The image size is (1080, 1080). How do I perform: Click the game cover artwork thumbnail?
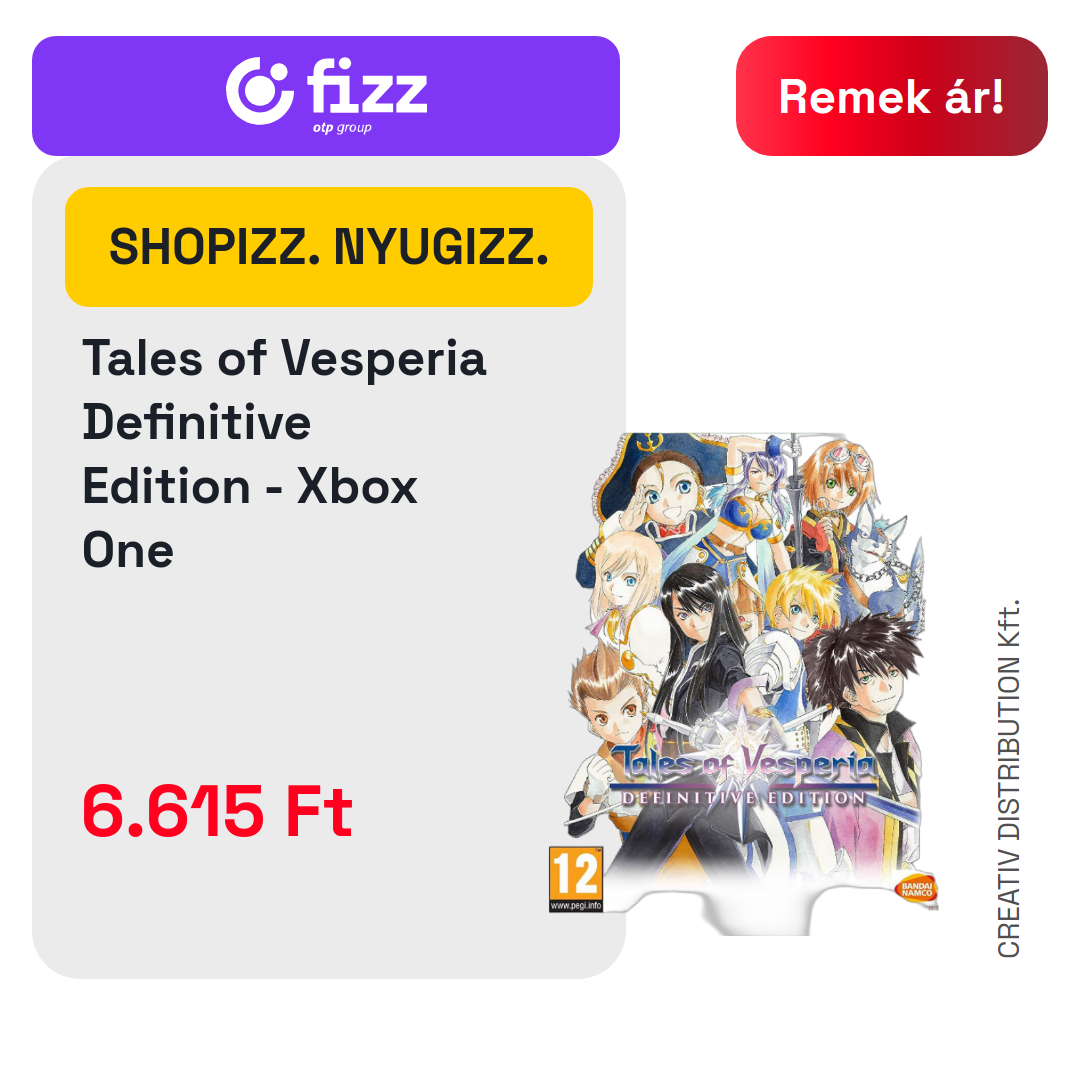pos(743,683)
